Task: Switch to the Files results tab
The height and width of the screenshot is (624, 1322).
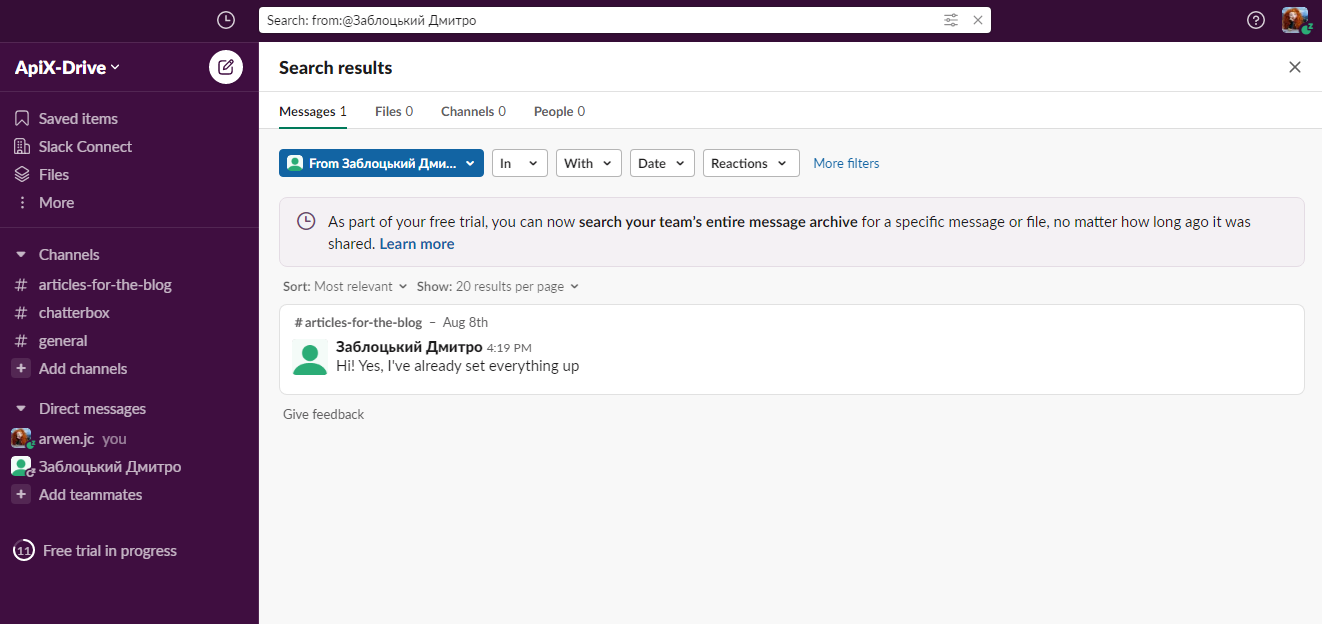Action: (394, 111)
